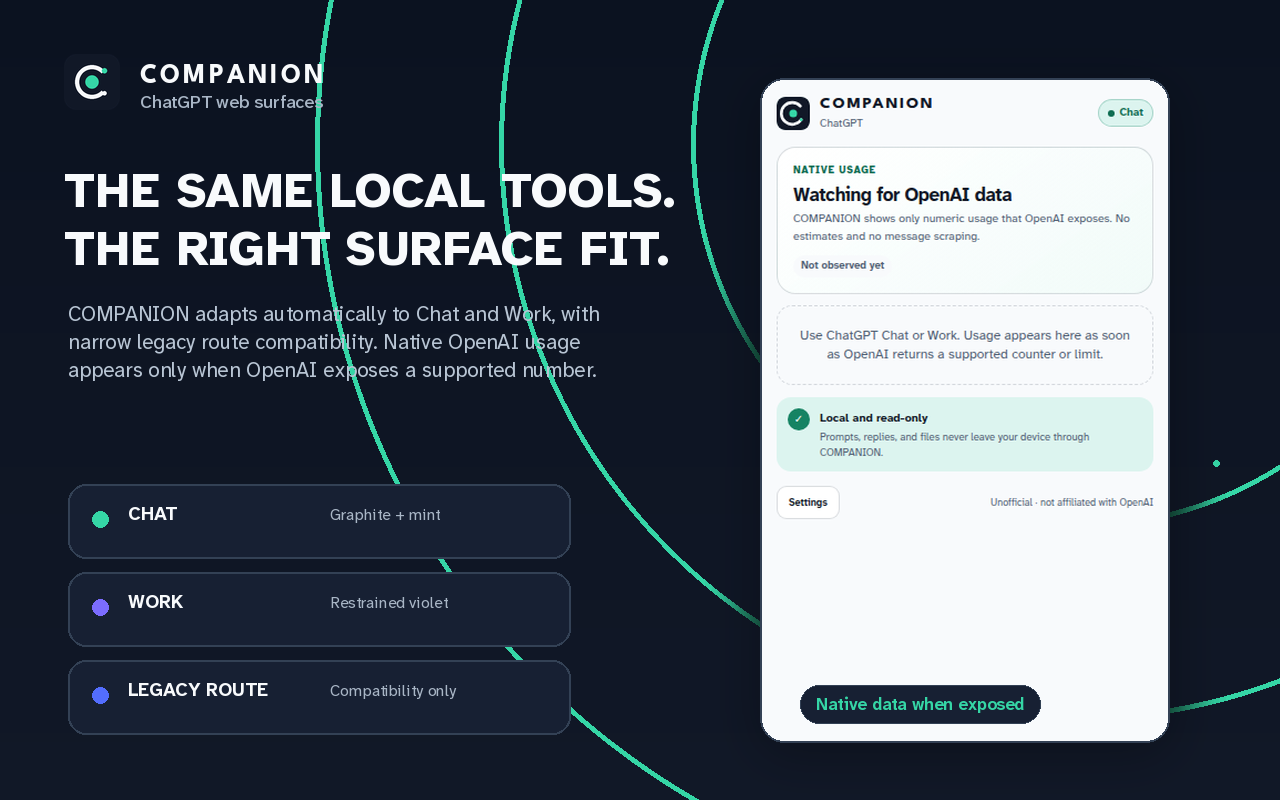Screen dimensions: 1280x800
Task: Click the Unofficial not affiliated with OpenAI note
Action: click(1071, 502)
